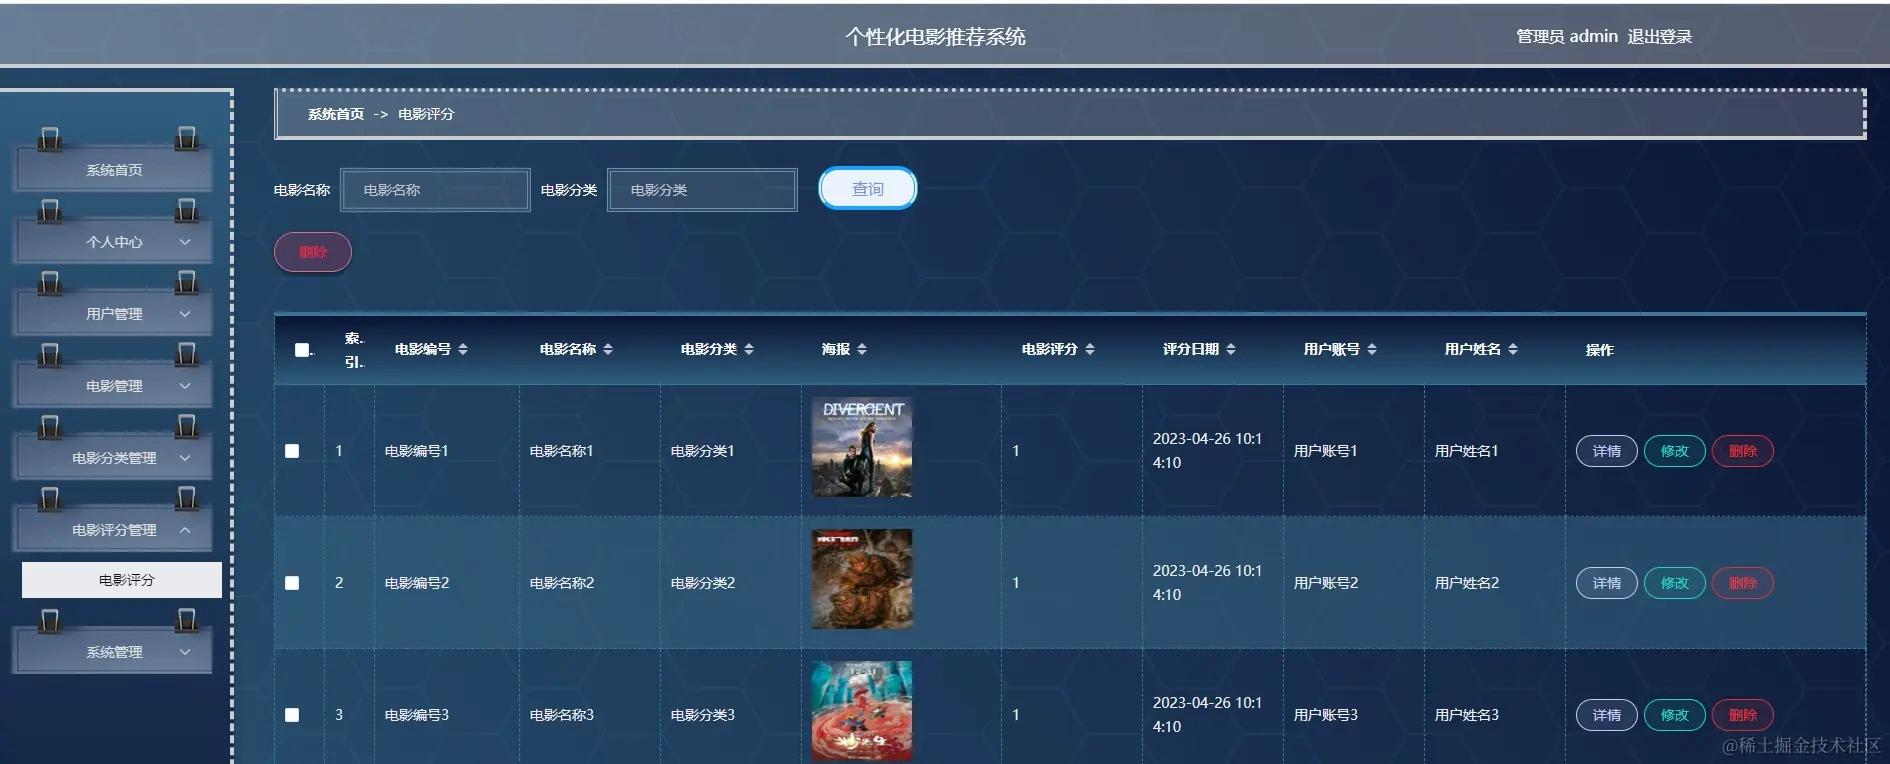Image resolution: width=1890 pixels, height=764 pixels.
Task: Focus the 电影名称 search input
Action: coord(435,190)
